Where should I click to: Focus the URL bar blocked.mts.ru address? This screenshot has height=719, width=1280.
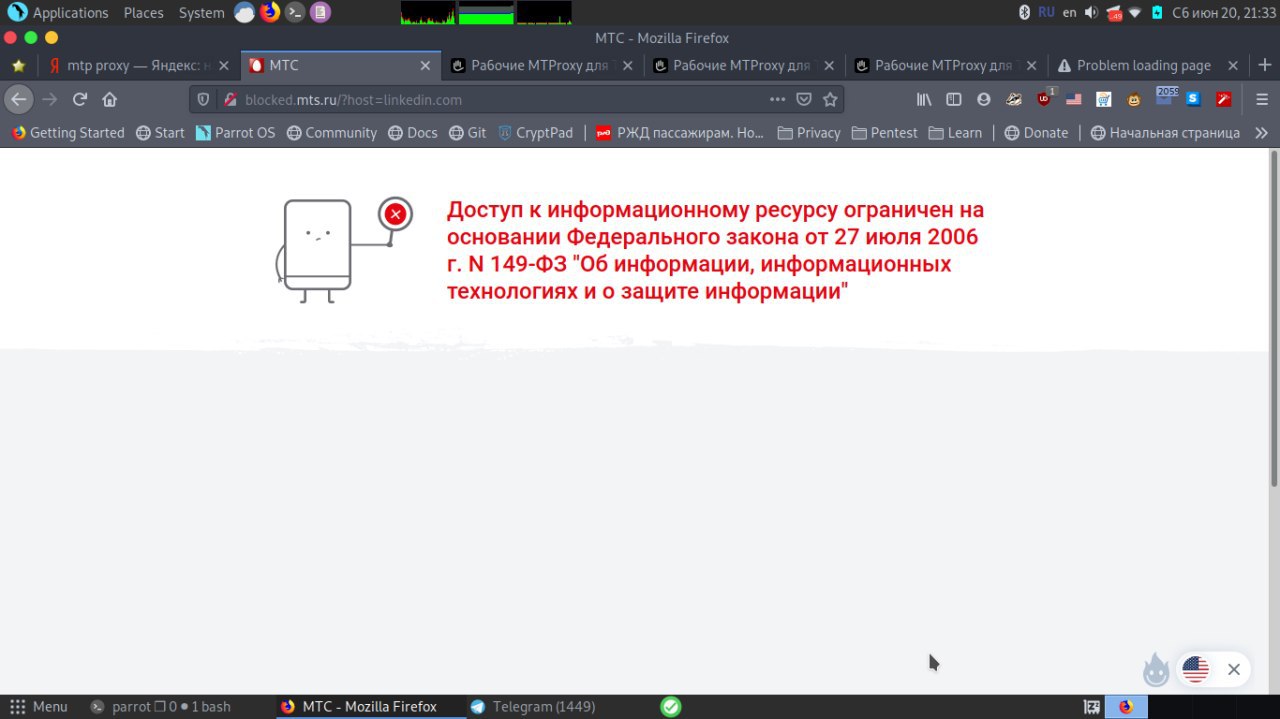click(x=500, y=99)
